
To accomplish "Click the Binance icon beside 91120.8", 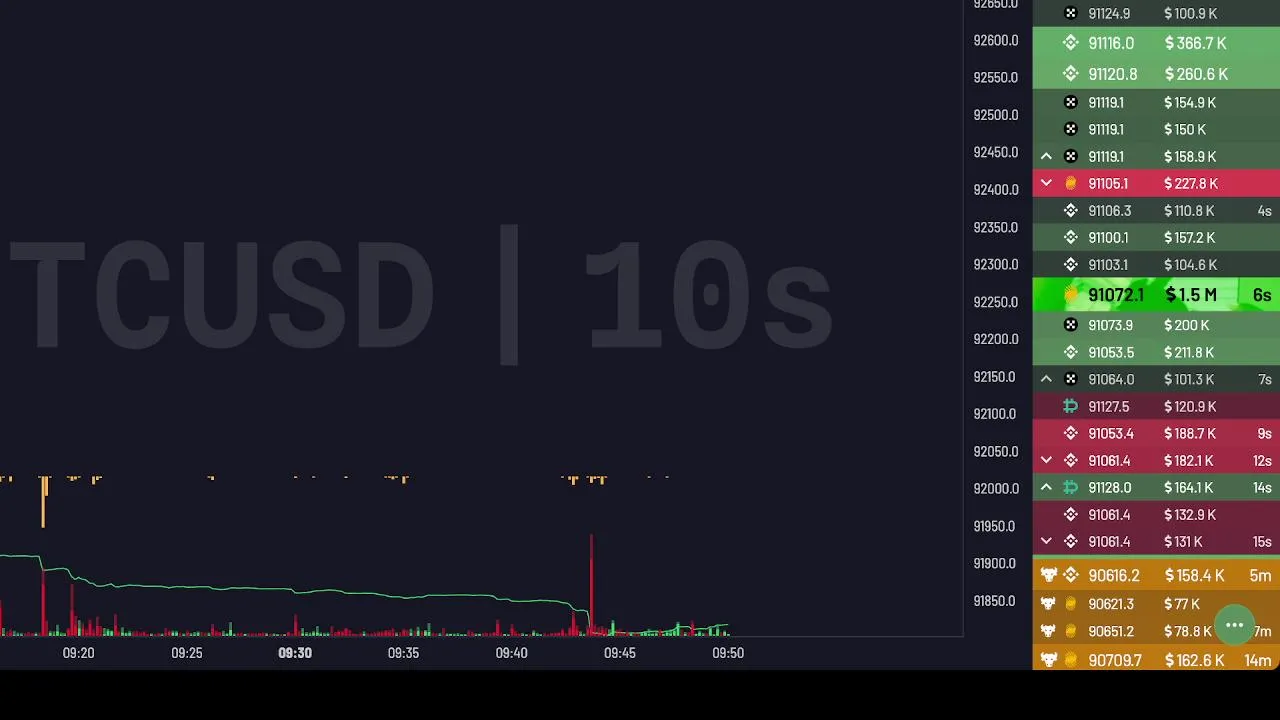I will tap(1070, 74).
